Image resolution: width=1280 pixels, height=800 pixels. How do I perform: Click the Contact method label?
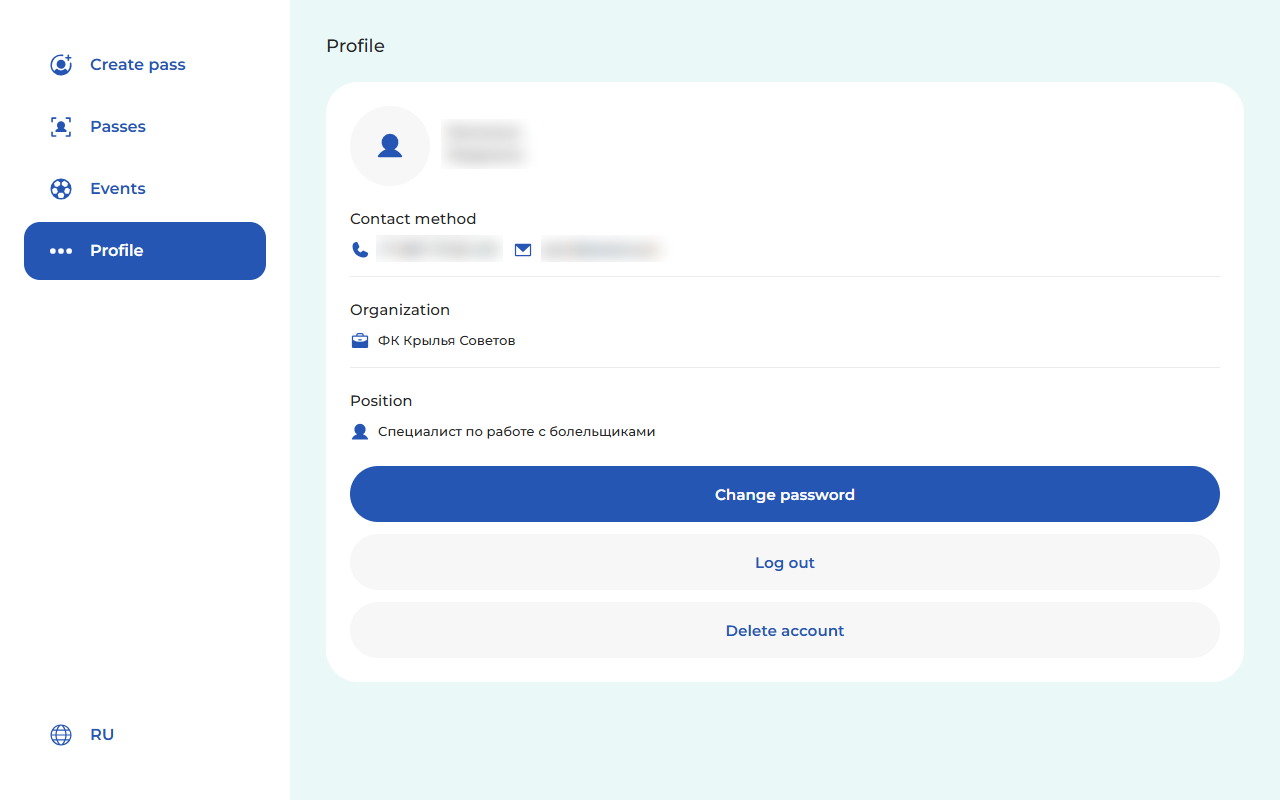click(x=413, y=219)
